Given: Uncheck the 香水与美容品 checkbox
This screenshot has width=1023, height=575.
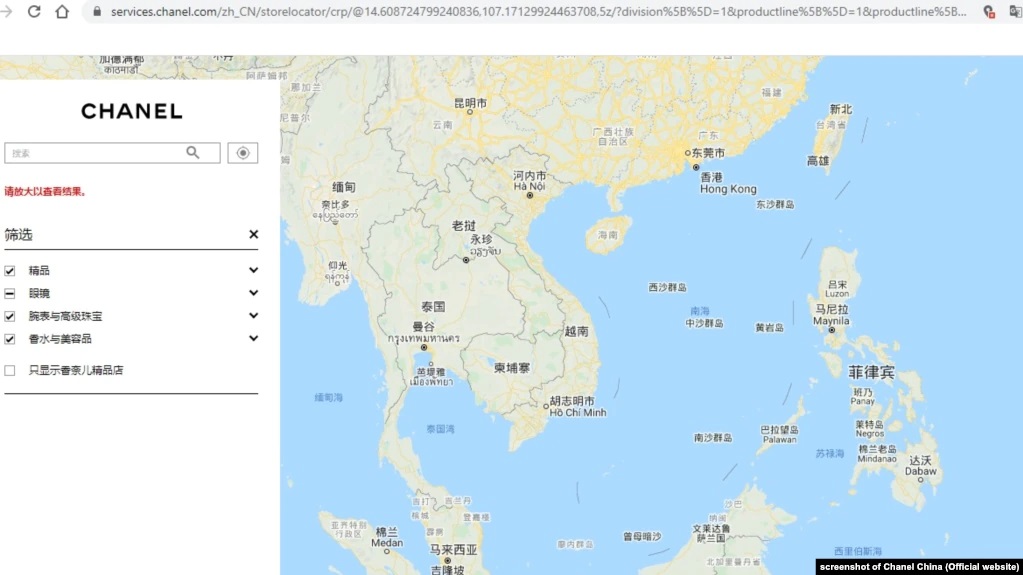Looking at the screenshot, I should click(10, 339).
